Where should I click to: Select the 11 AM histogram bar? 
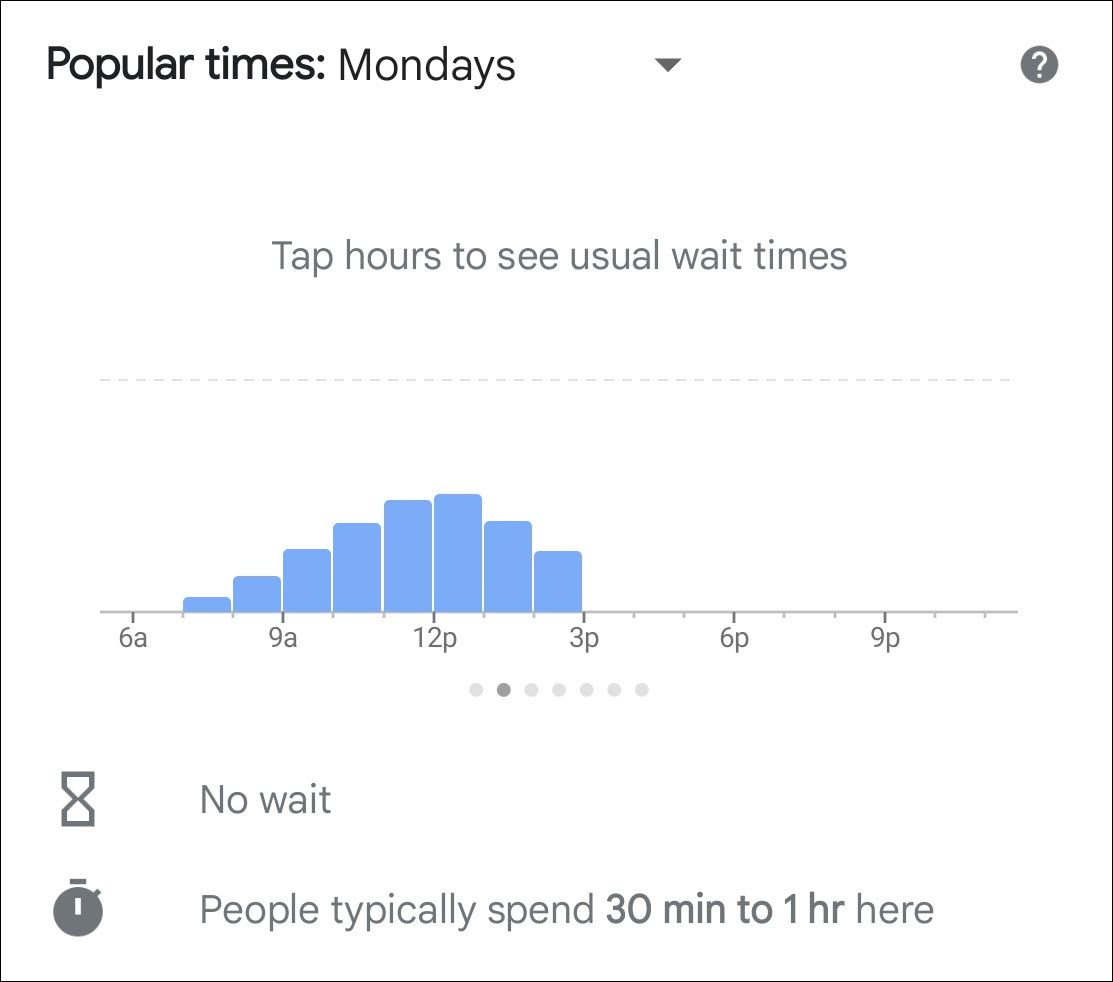point(408,556)
